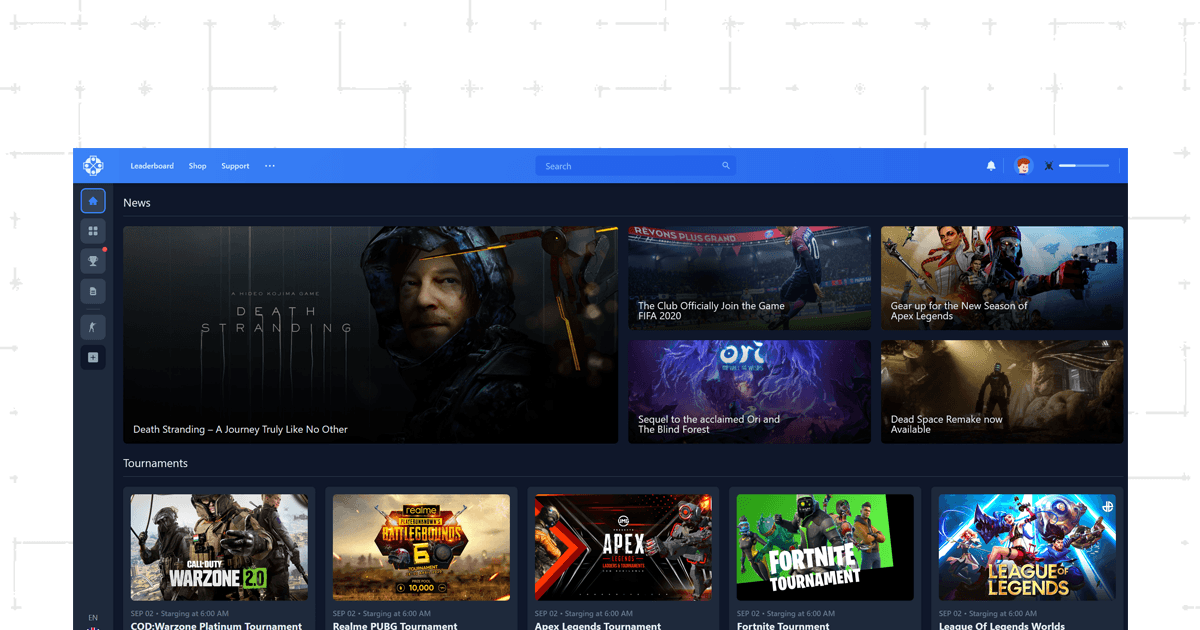Go to the Shop menu item
Screen dimensions: 1200x630
tap(198, 166)
